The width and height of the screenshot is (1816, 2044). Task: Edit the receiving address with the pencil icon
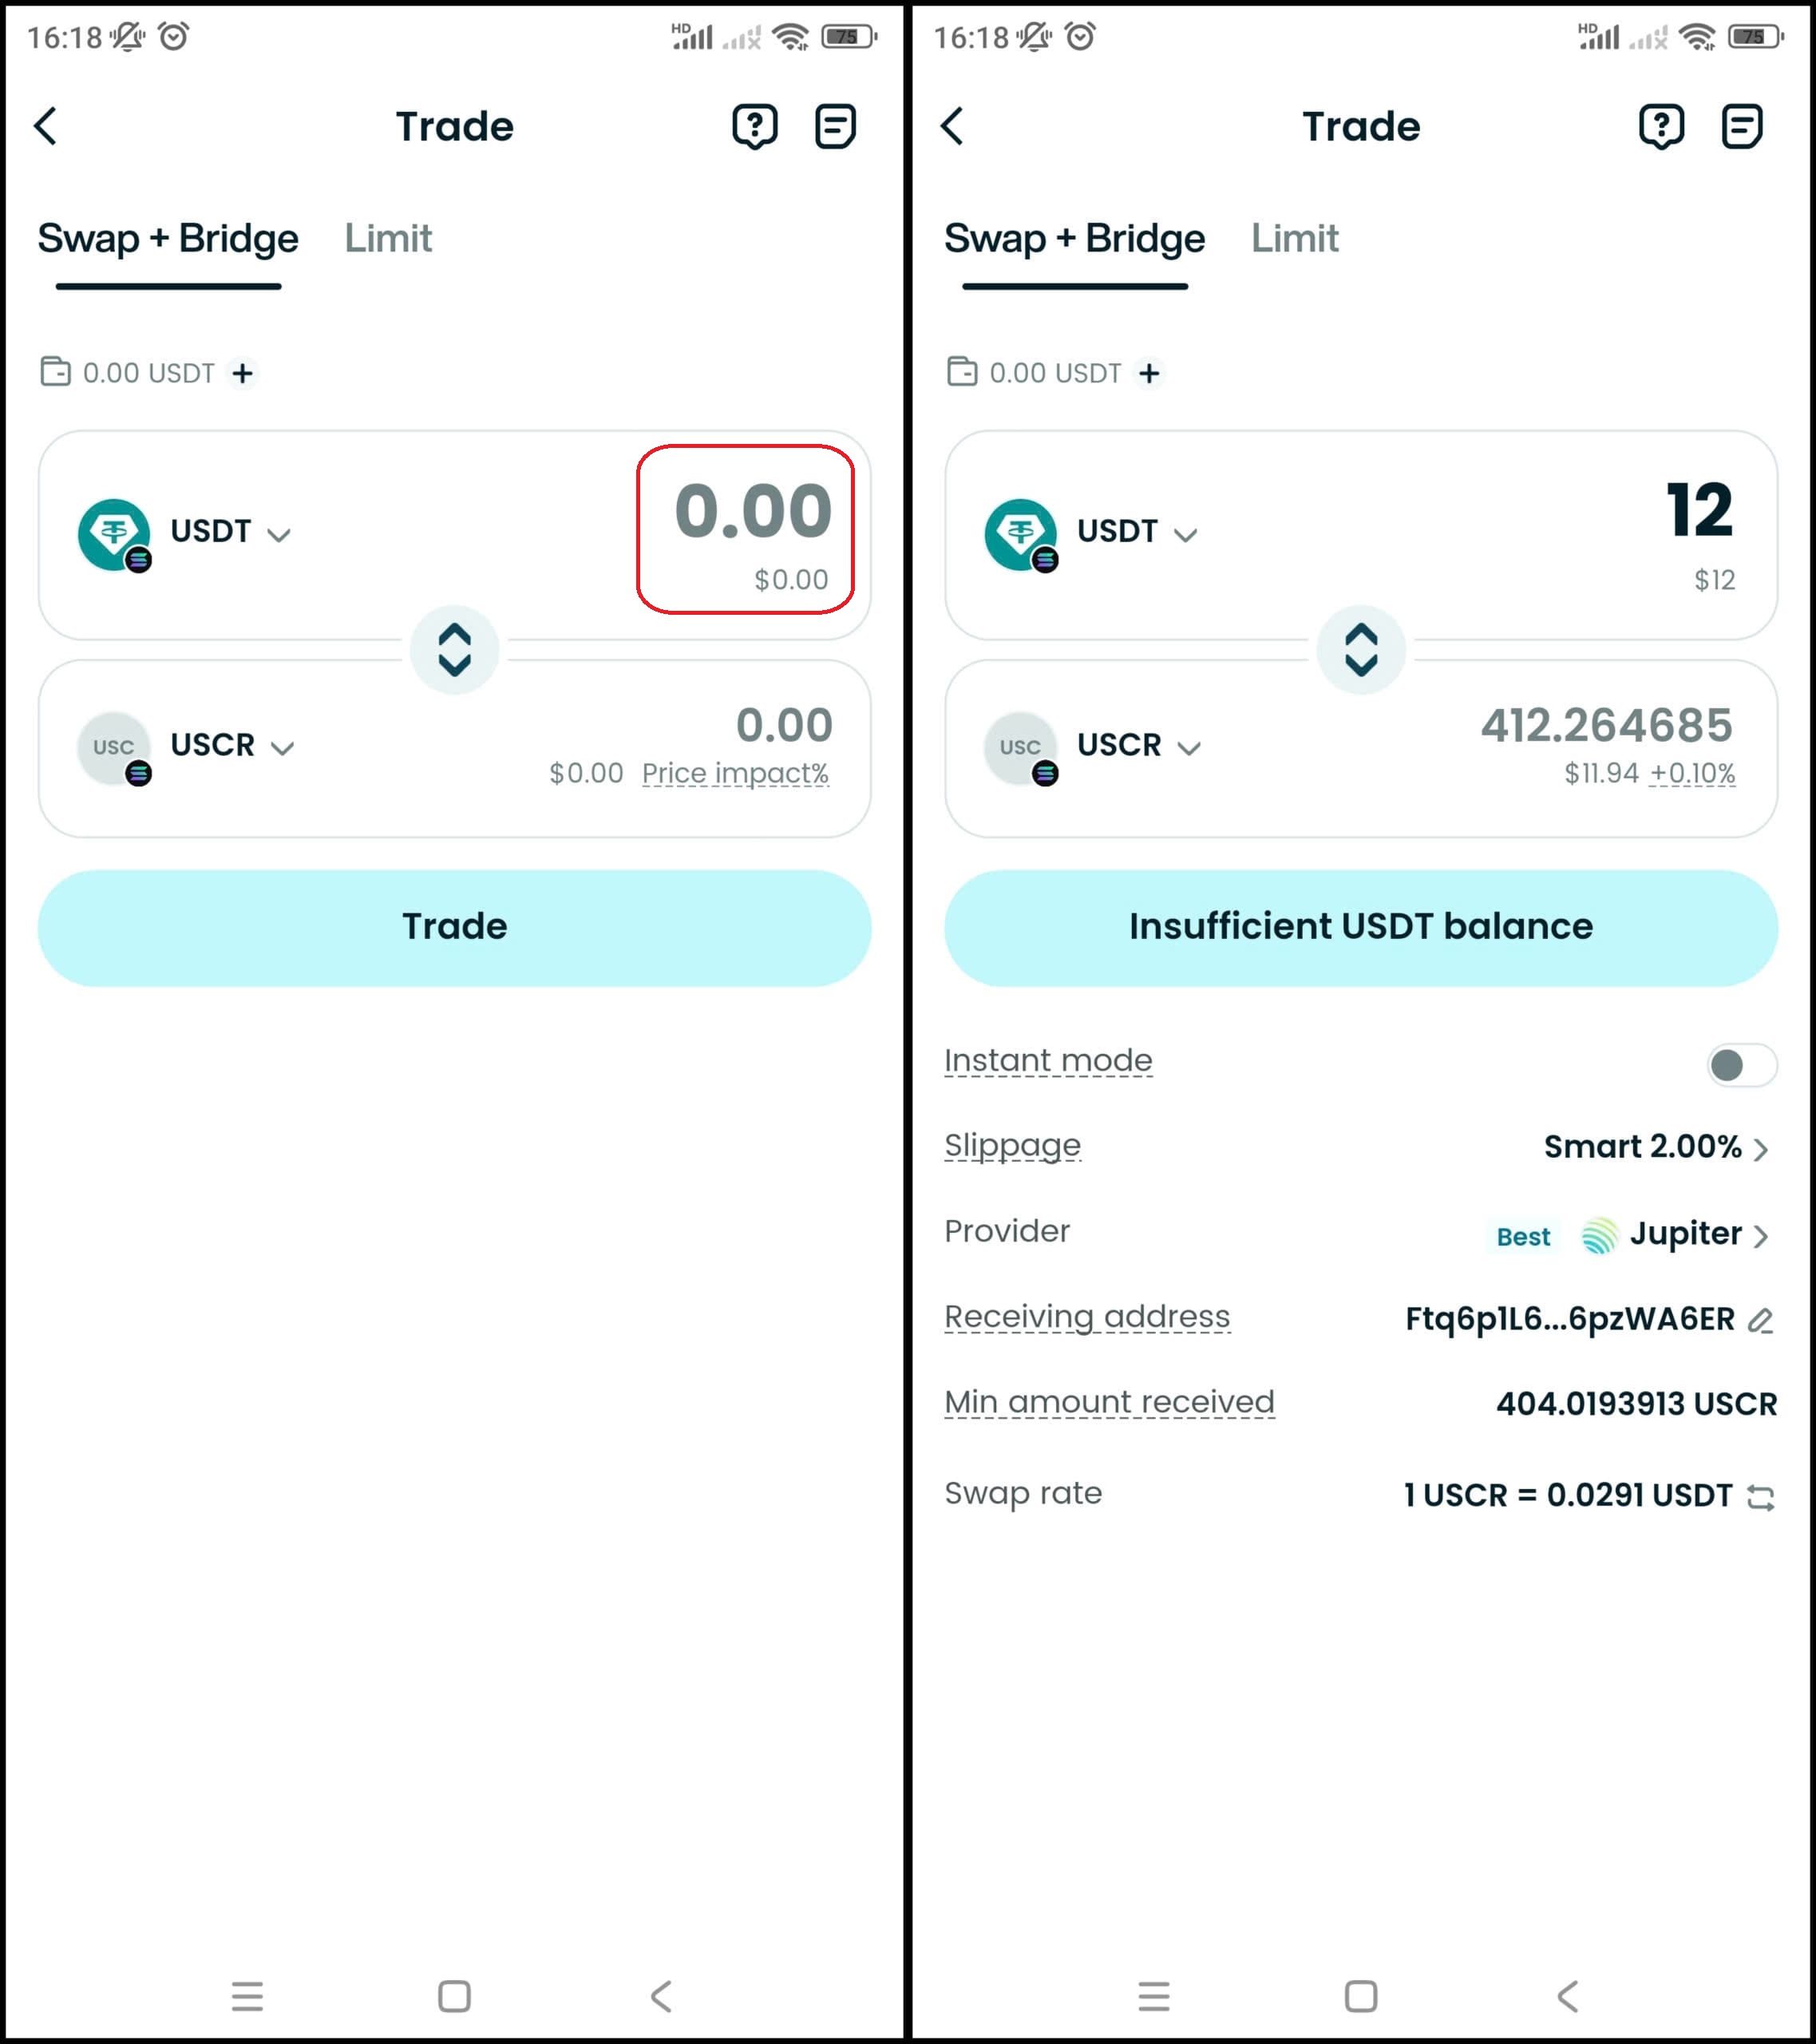tap(1760, 1320)
